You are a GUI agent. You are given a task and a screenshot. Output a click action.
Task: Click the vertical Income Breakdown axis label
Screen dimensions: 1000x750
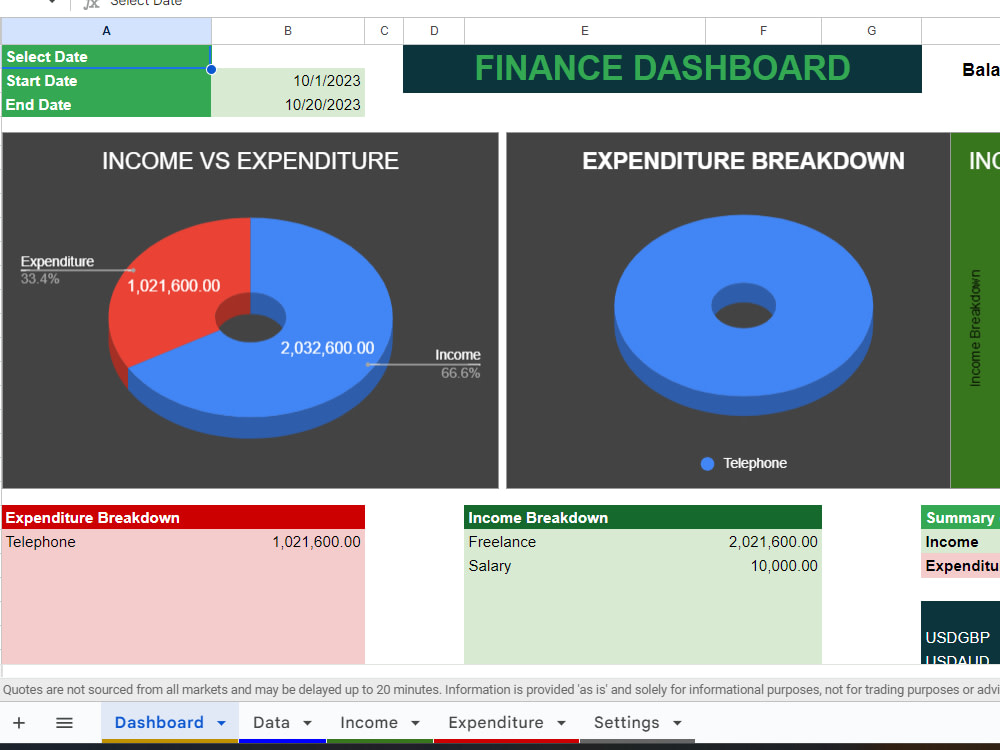[x=975, y=328]
